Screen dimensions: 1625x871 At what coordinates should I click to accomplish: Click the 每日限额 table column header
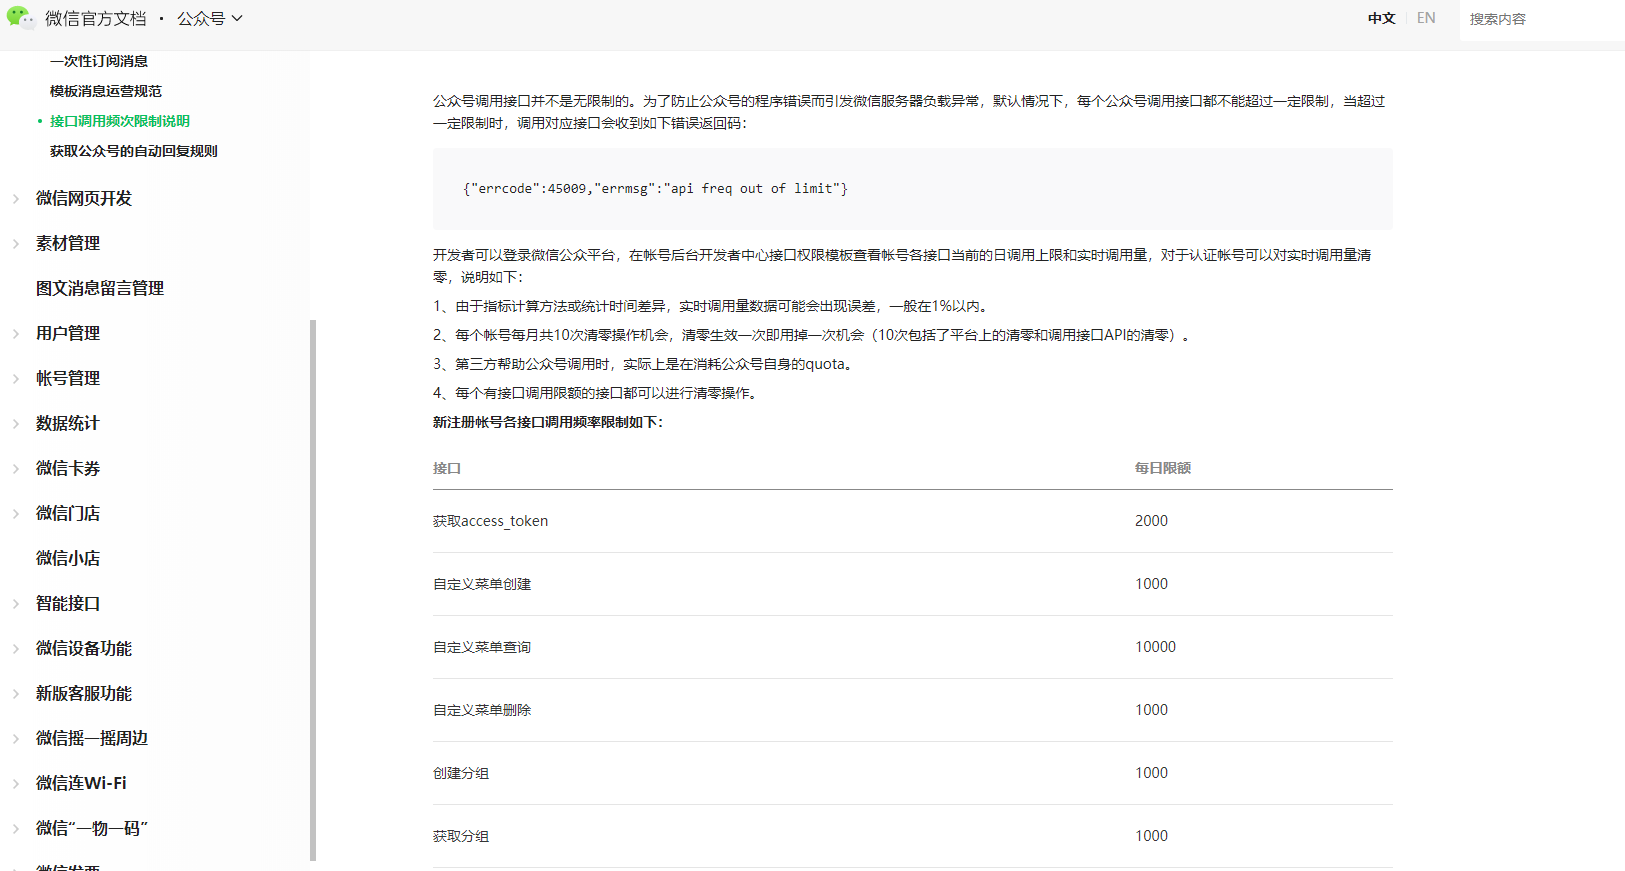pyautogui.click(x=1163, y=468)
